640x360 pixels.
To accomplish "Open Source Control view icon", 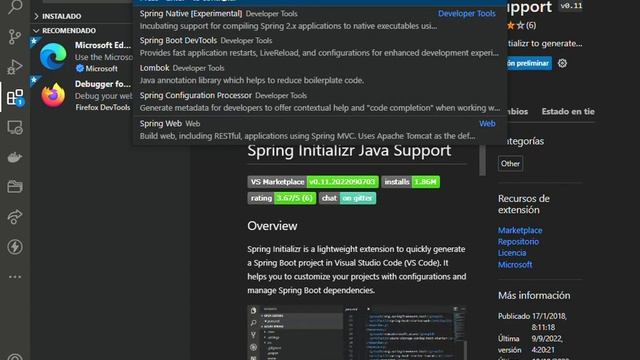I will coord(15,37).
